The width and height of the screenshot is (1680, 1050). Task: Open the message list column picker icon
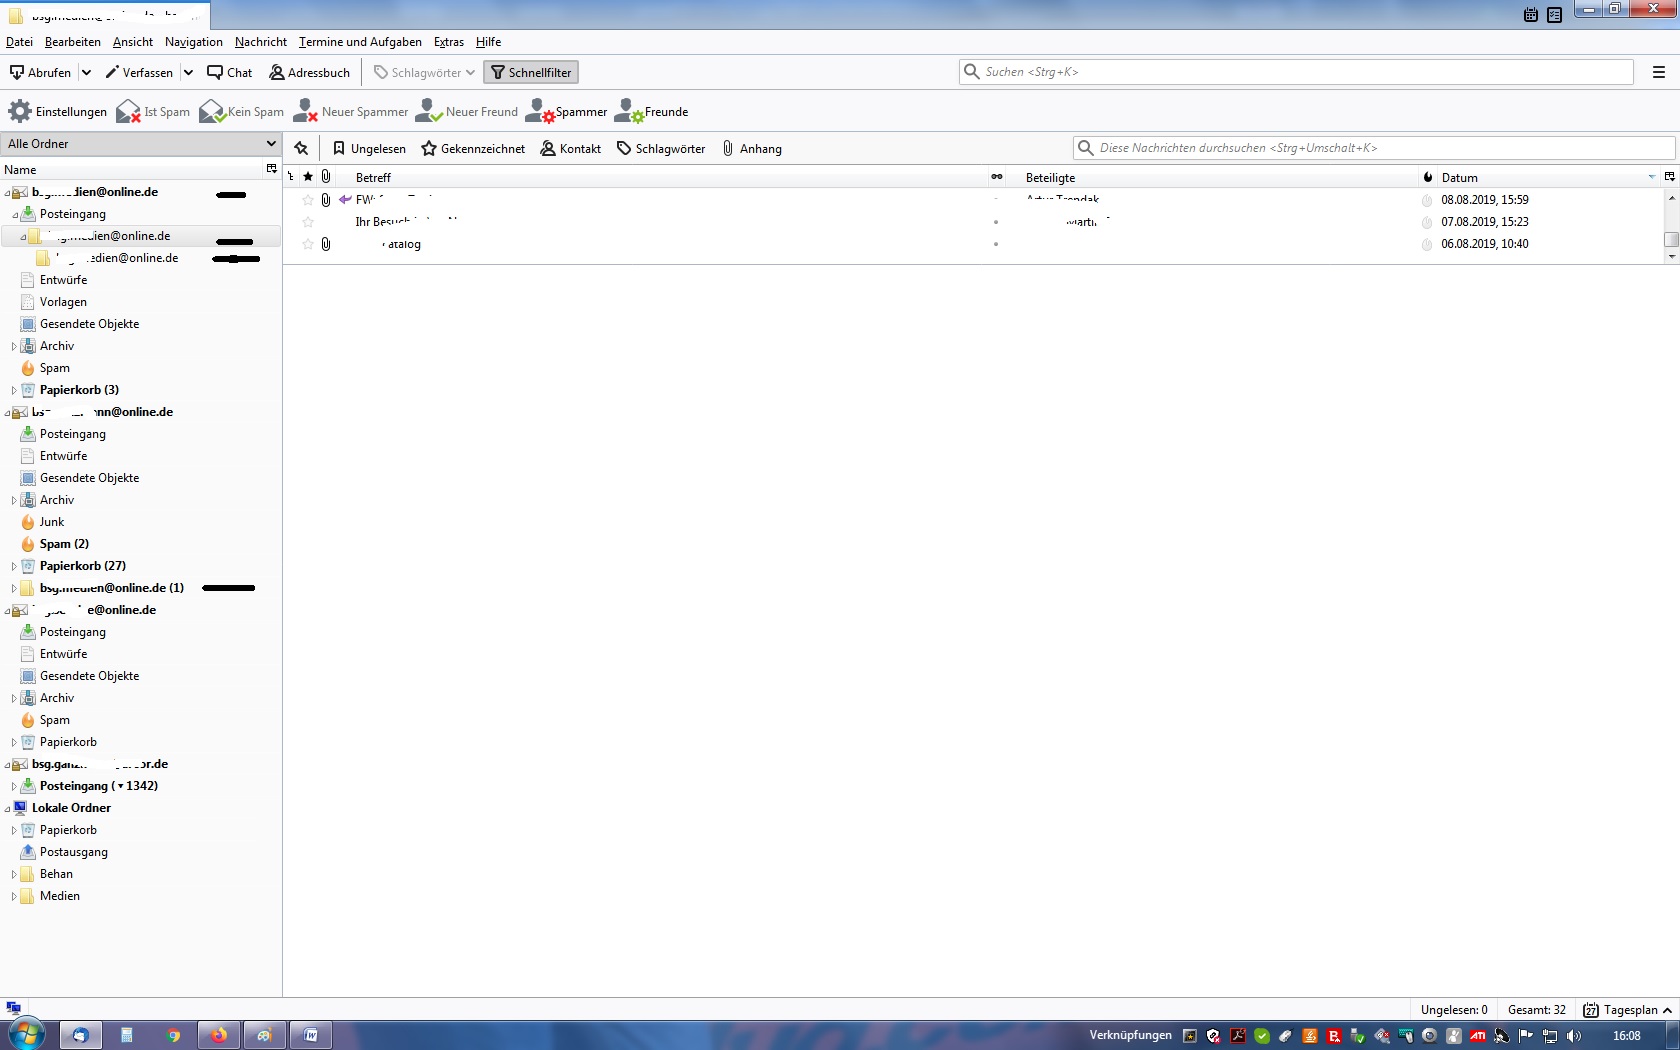point(1669,177)
